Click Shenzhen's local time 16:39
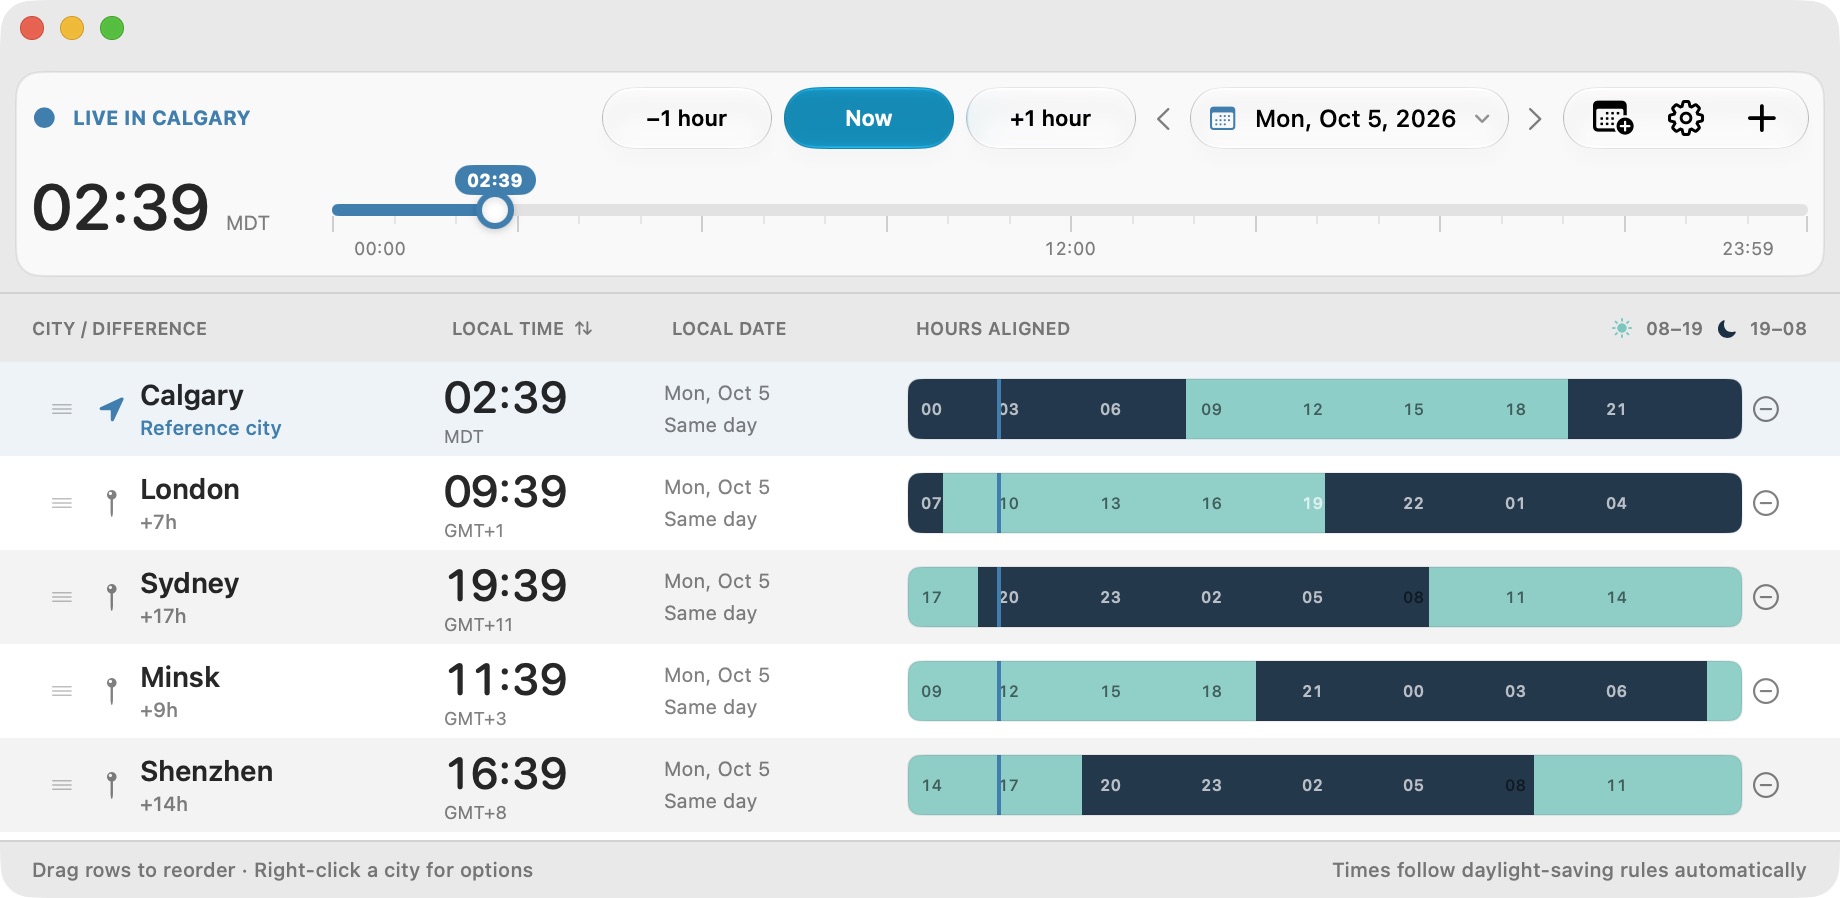This screenshot has height=898, width=1840. point(506,774)
